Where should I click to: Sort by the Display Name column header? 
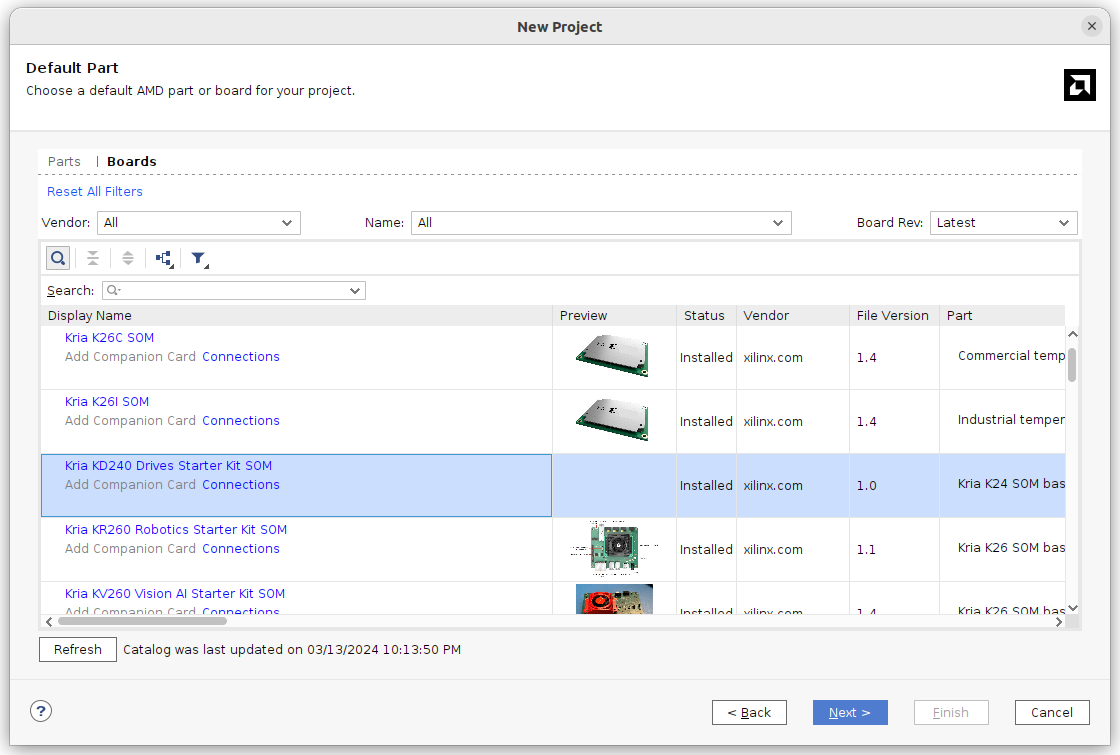[296, 316]
